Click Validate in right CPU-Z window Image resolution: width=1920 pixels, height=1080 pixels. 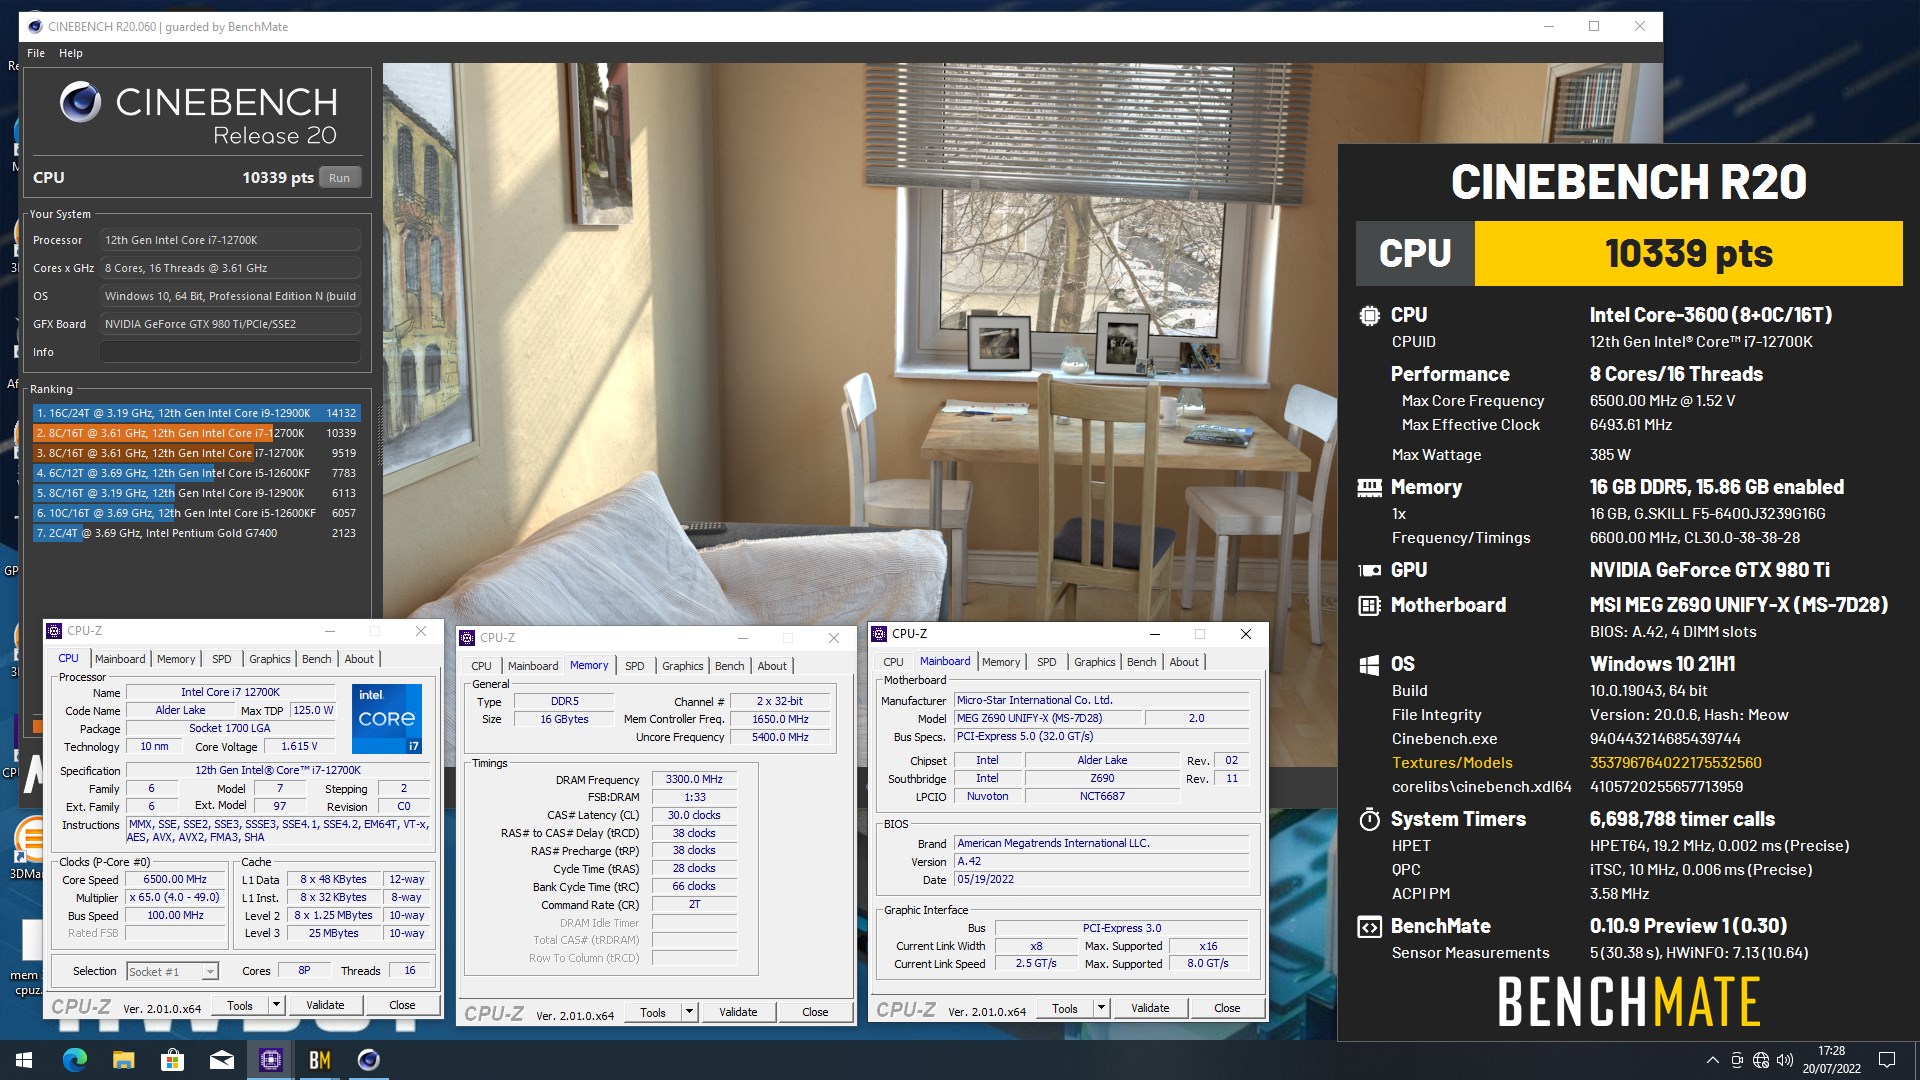[x=1150, y=1008]
